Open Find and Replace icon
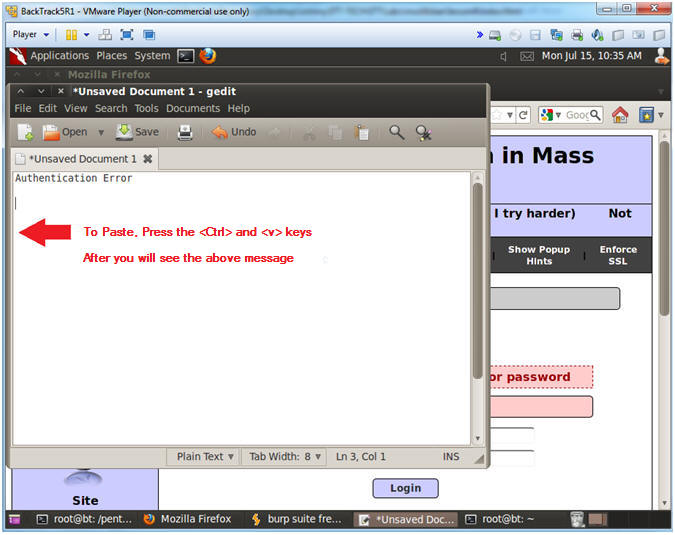This screenshot has height=535, width=675. point(424,133)
